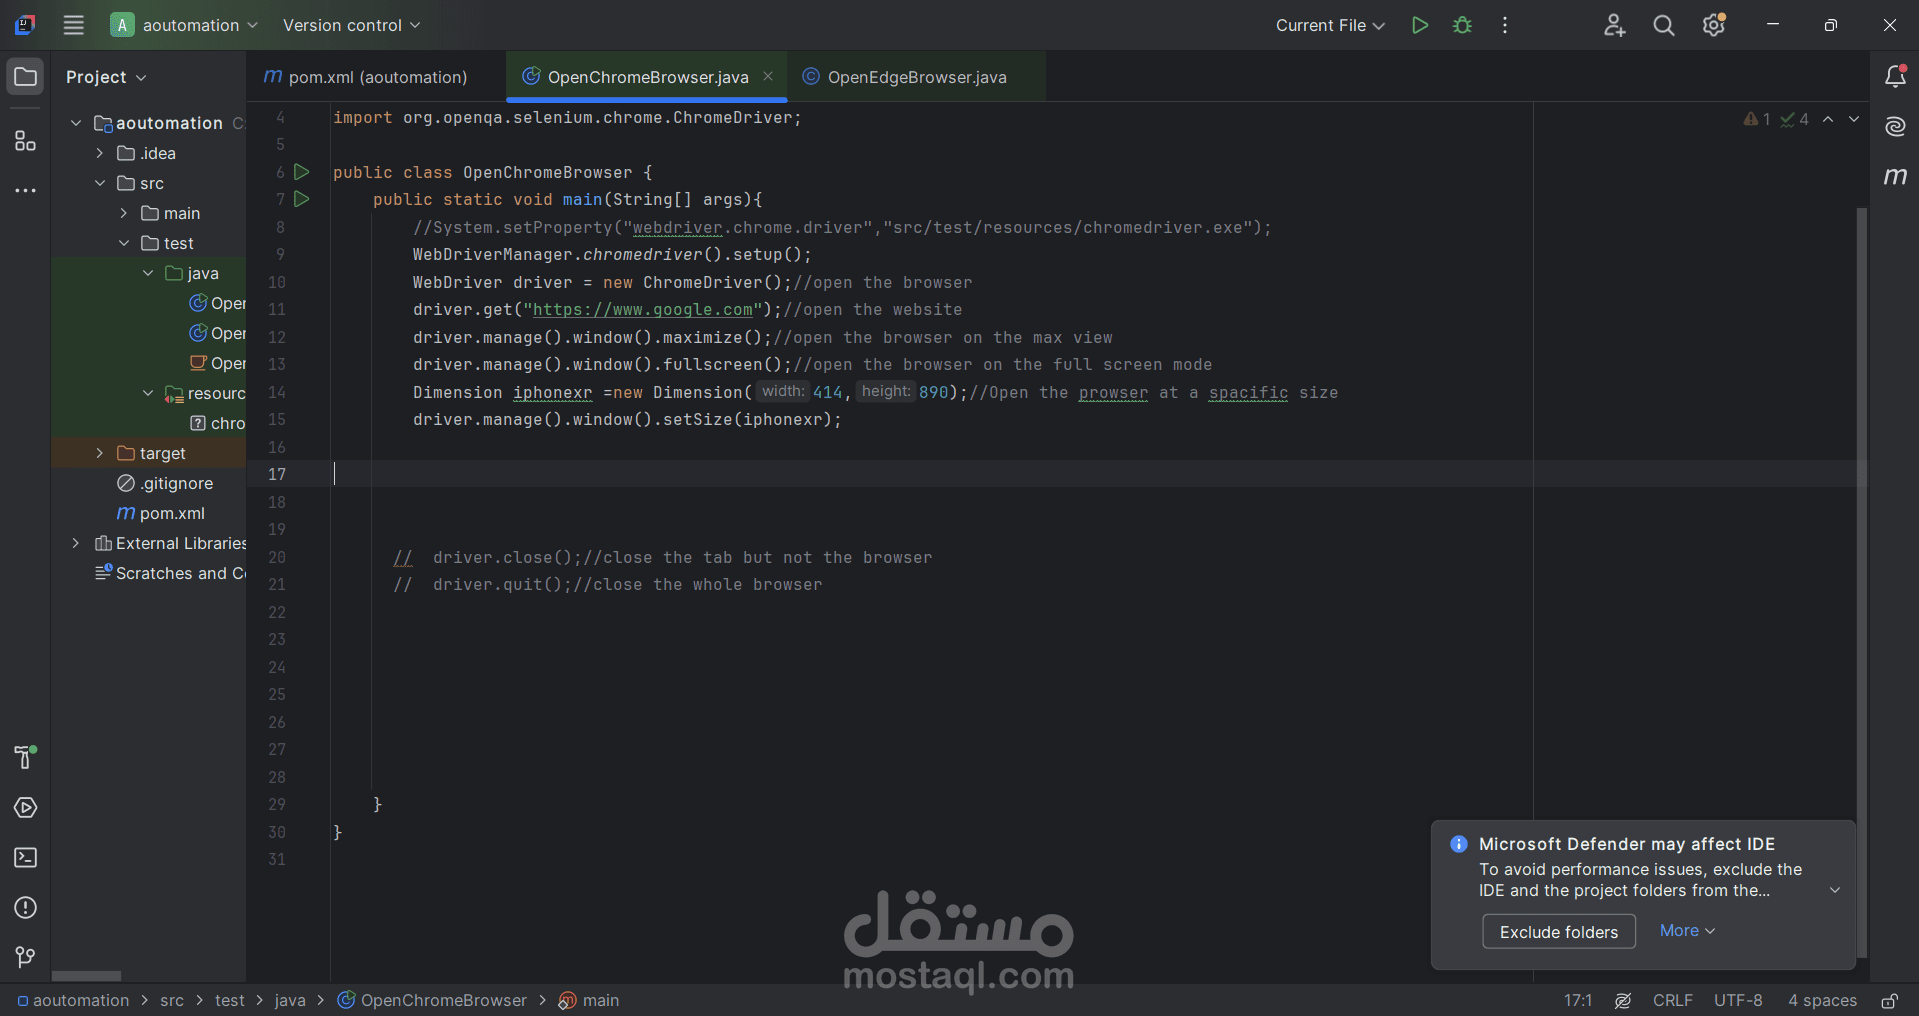1919x1016 pixels.
Task: Open https://www.google.com link in code
Action: [x=642, y=310]
